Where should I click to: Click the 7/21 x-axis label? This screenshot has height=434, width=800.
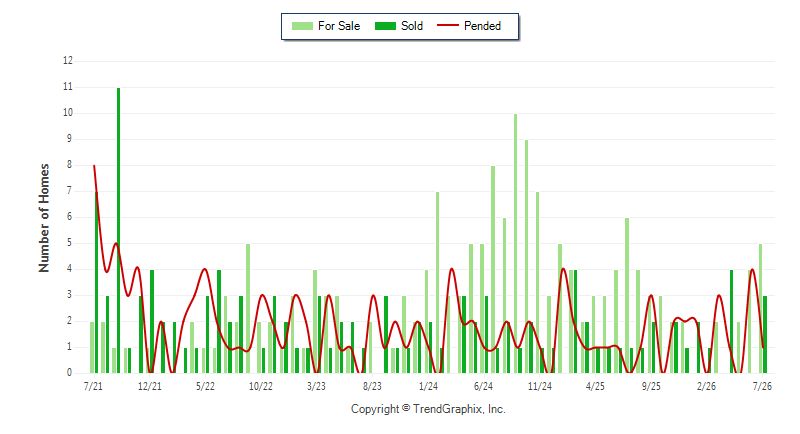pyautogui.click(x=93, y=387)
